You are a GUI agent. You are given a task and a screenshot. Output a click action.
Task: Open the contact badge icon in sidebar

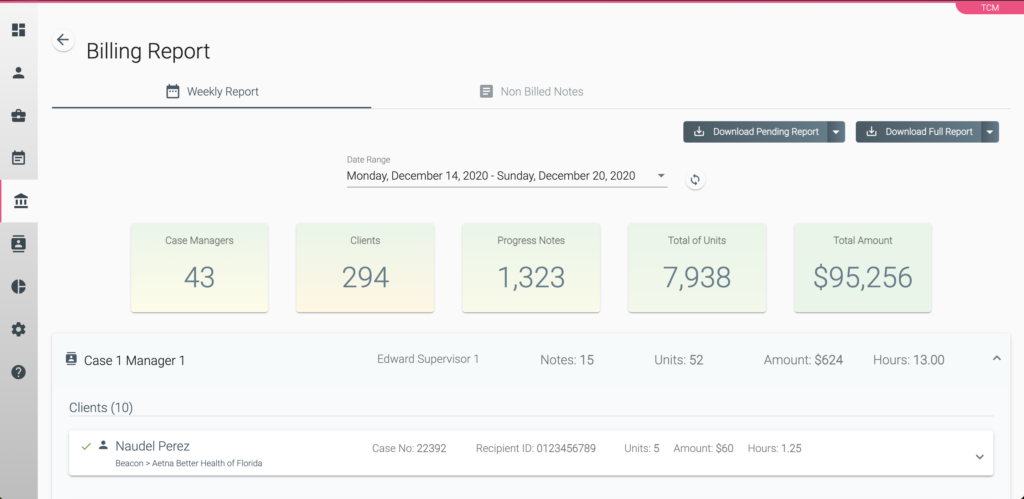click(19, 244)
